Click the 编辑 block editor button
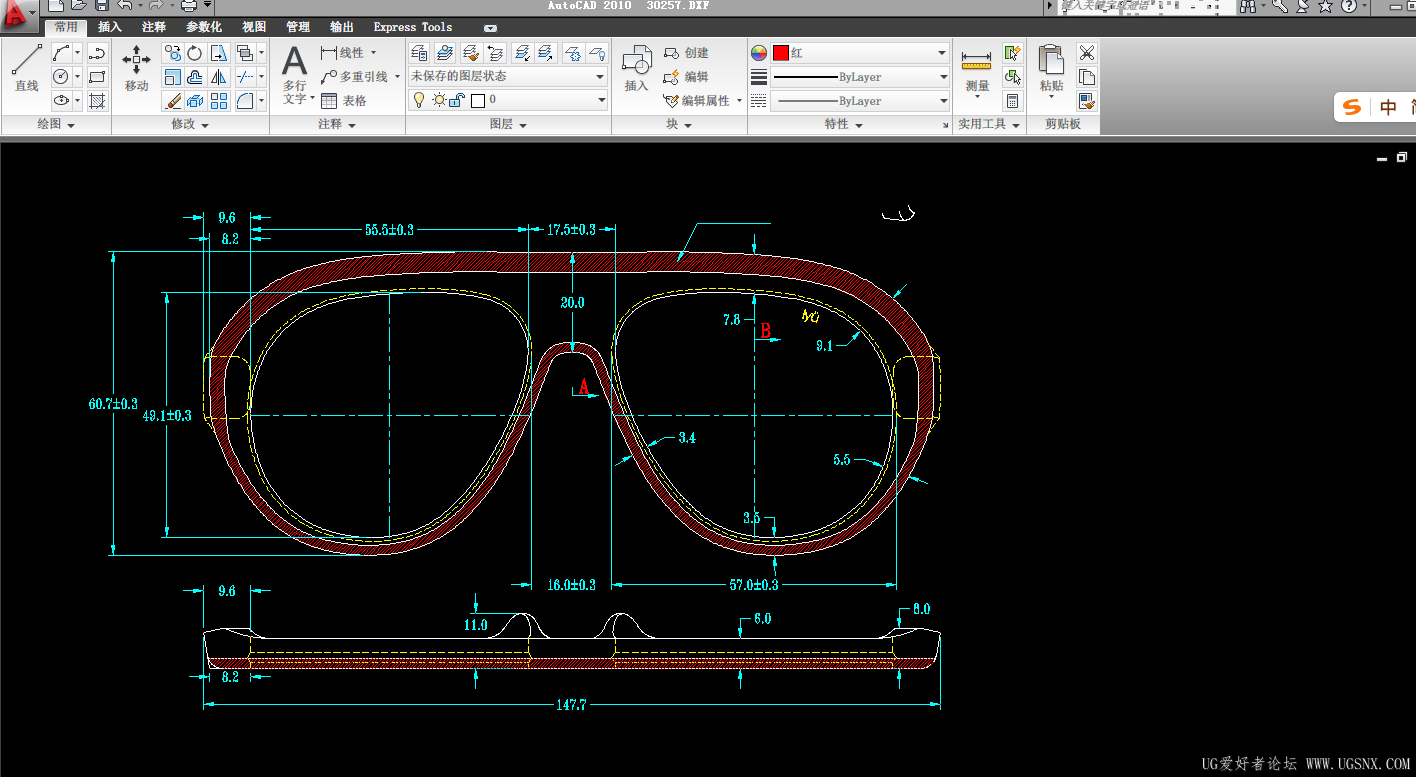The image size is (1416, 777). click(686, 77)
